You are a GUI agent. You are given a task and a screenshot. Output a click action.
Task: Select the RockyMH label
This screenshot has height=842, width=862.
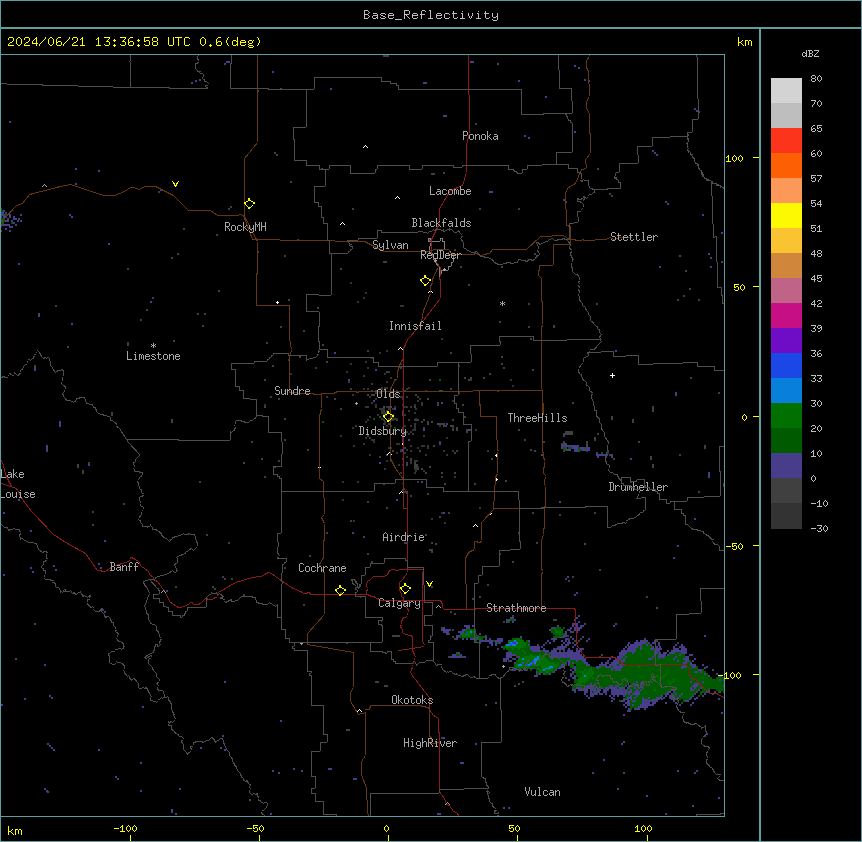coord(245,227)
